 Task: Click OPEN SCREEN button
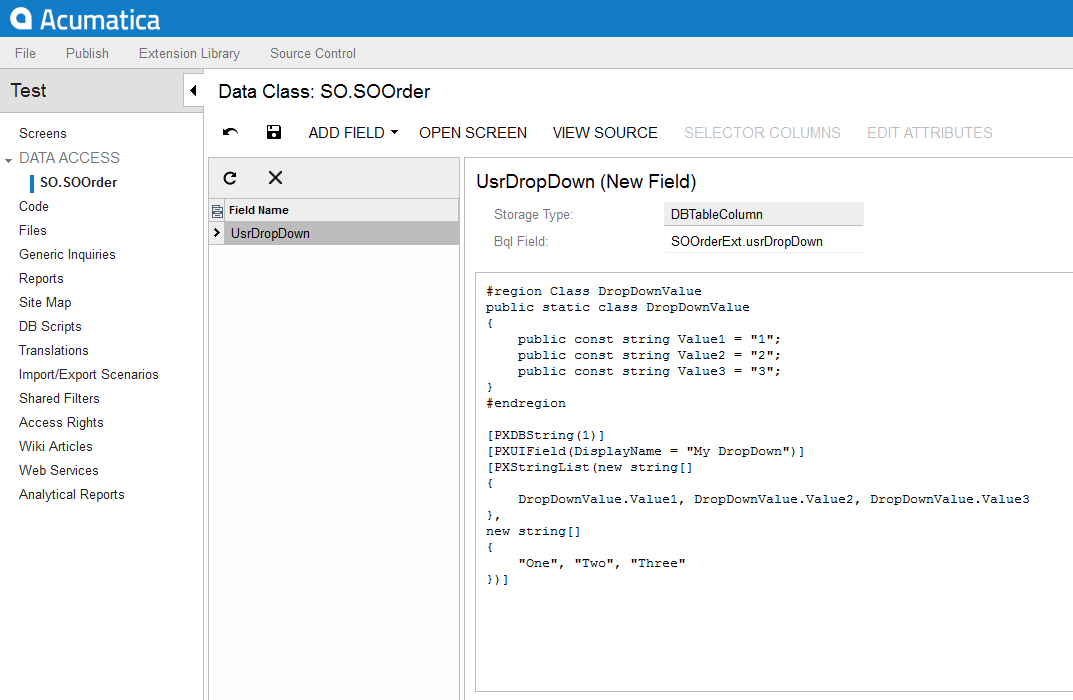click(473, 133)
